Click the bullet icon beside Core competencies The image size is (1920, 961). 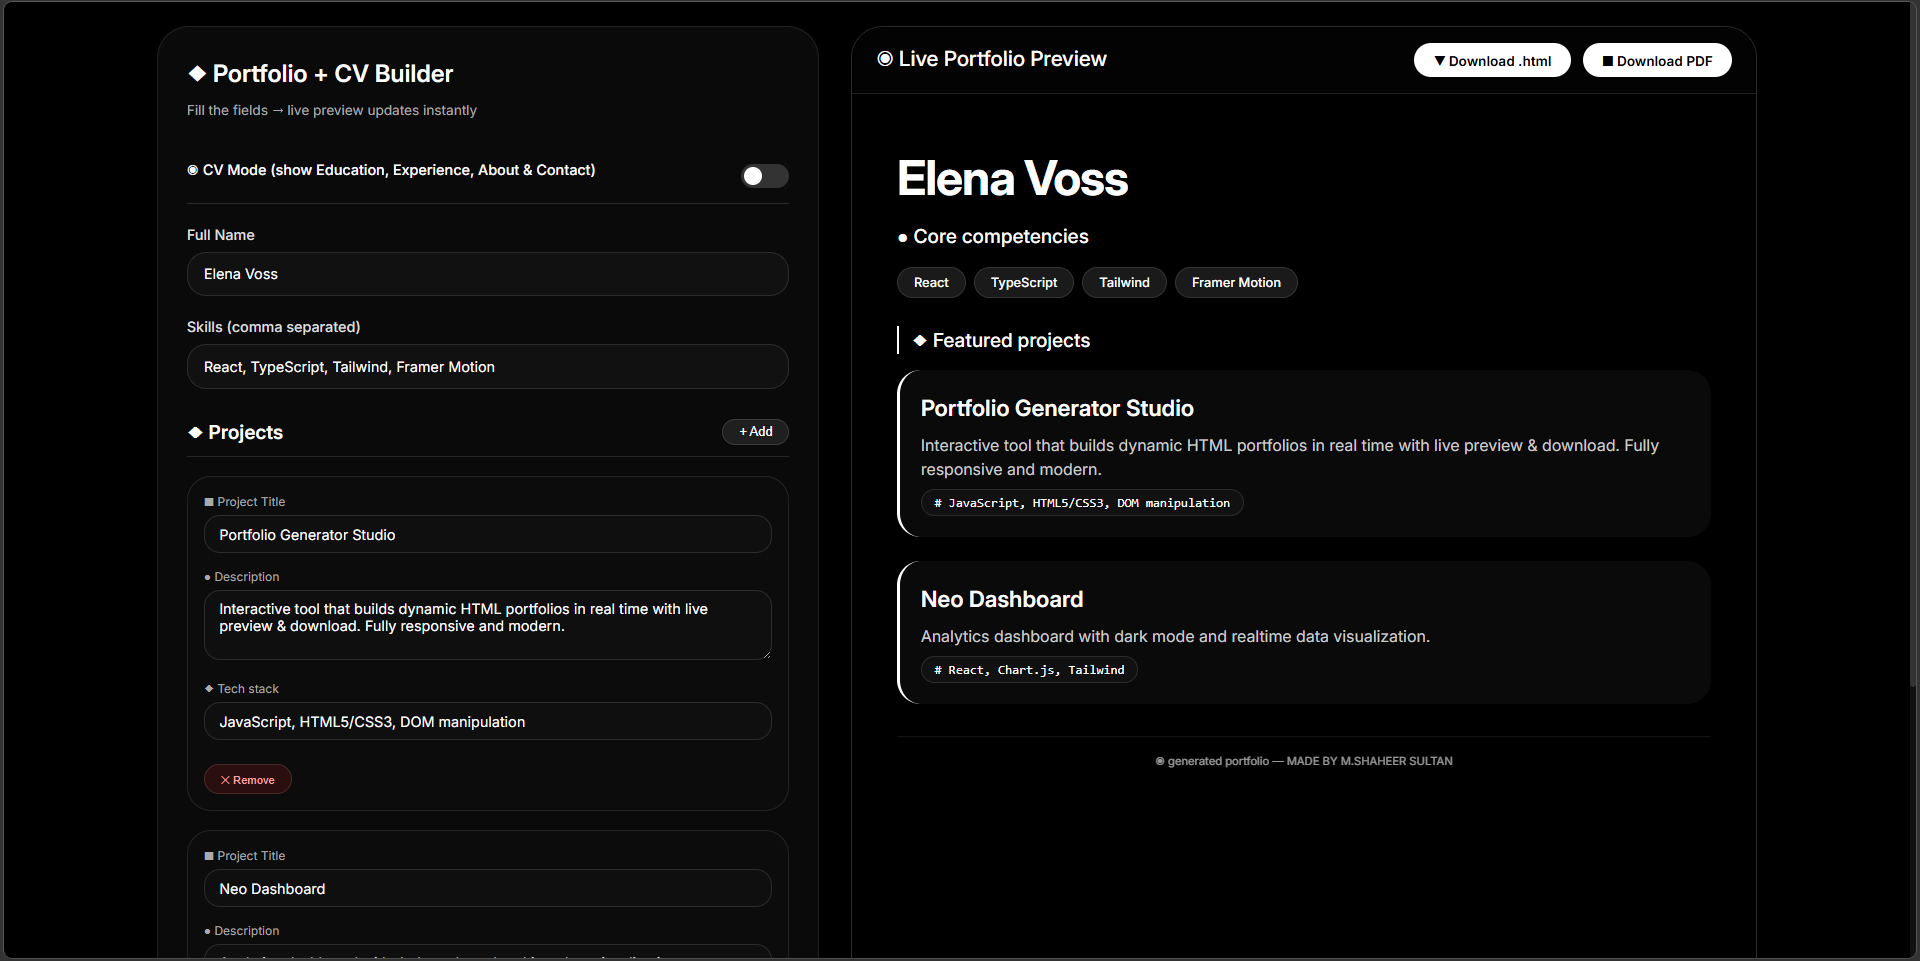(901, 237)
